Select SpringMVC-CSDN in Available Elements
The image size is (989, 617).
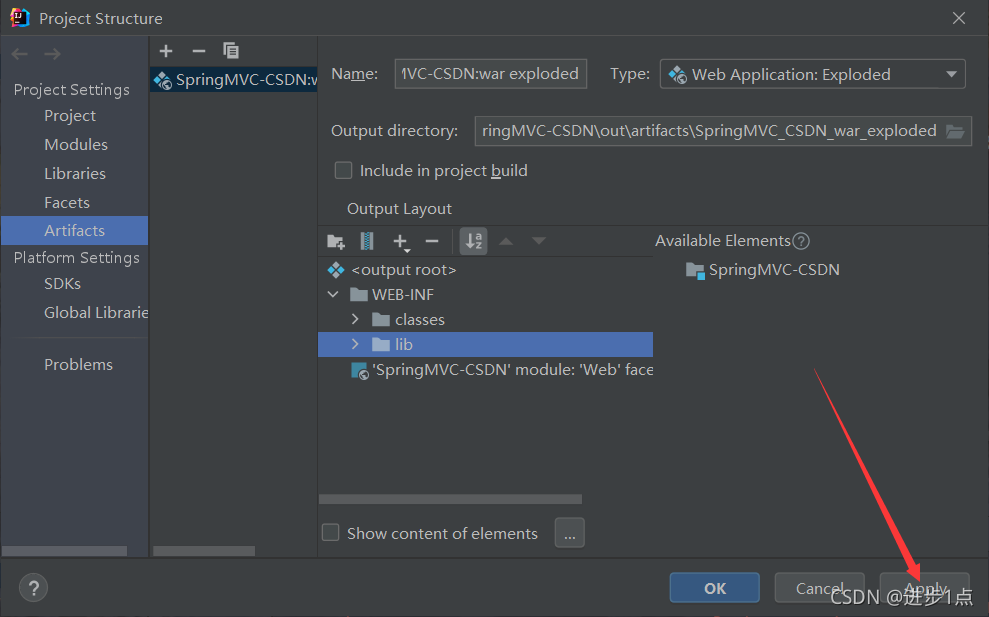pyautogui.click(x=763, y=270)
